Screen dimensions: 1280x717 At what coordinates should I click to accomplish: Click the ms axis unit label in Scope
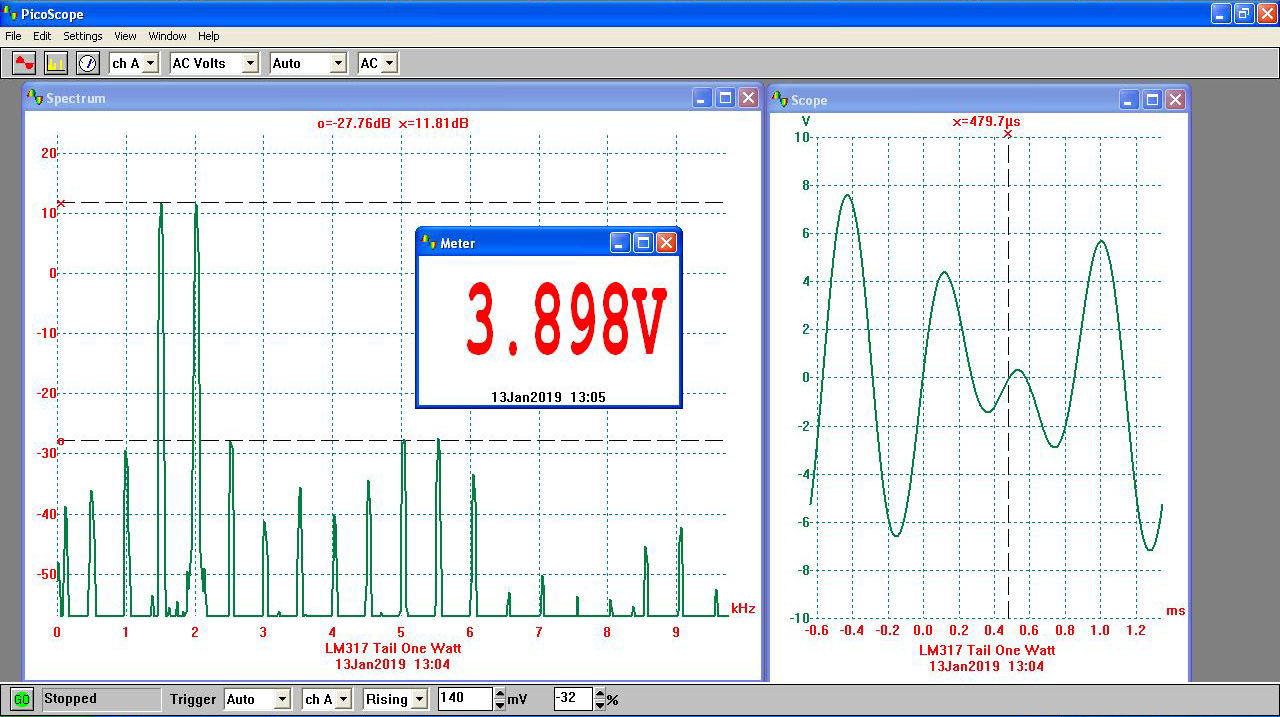1175,610
